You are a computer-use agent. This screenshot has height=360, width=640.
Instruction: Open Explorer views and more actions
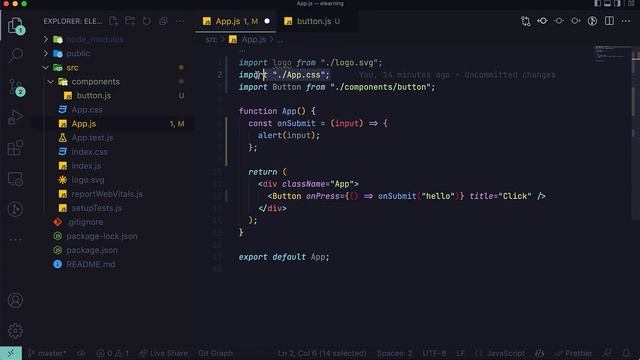pos(180,21)
